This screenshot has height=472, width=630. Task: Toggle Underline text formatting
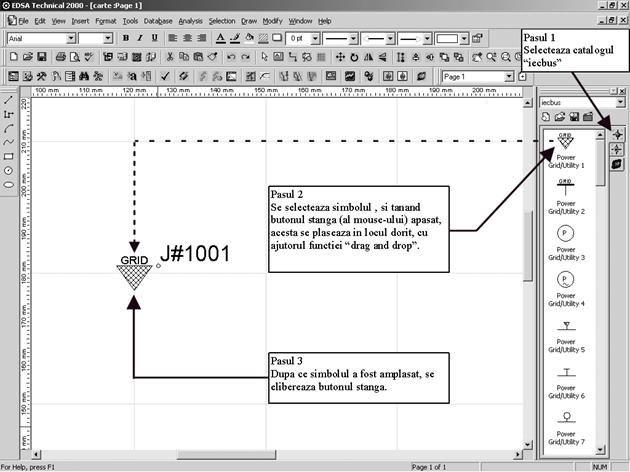[x=153, y=39]
